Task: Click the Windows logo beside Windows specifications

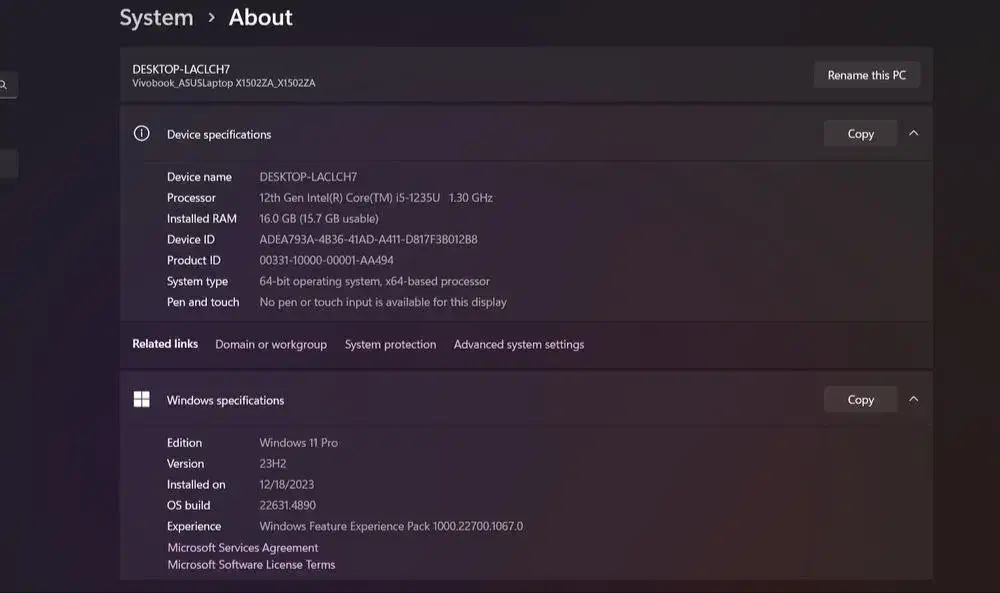Action: 142,400
